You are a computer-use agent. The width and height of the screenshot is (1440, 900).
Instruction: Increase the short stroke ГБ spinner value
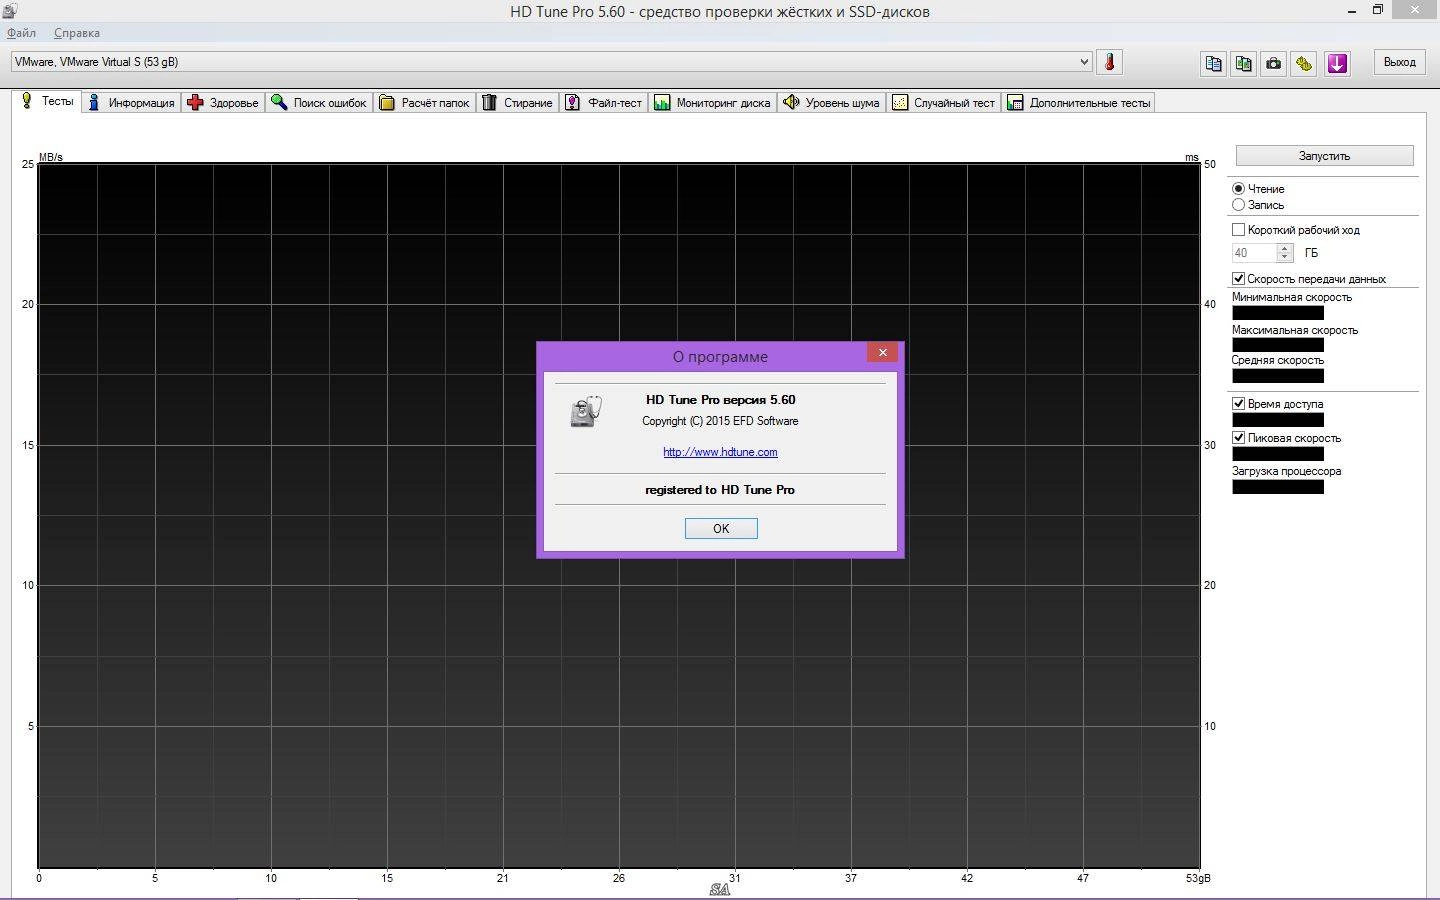coord(1286,248)
